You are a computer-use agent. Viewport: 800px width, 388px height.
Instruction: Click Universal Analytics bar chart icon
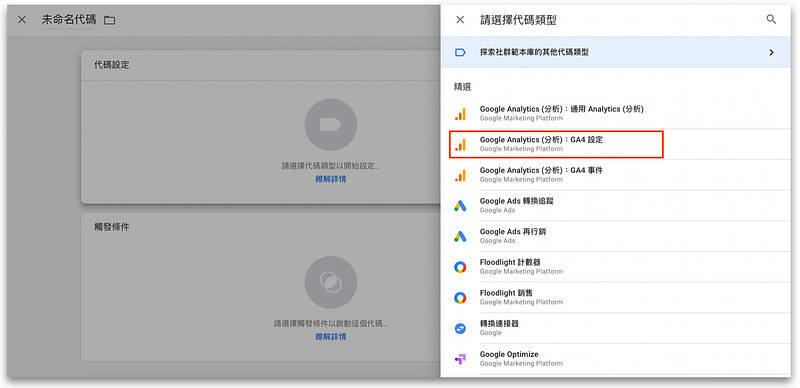(x=460, y=113)
